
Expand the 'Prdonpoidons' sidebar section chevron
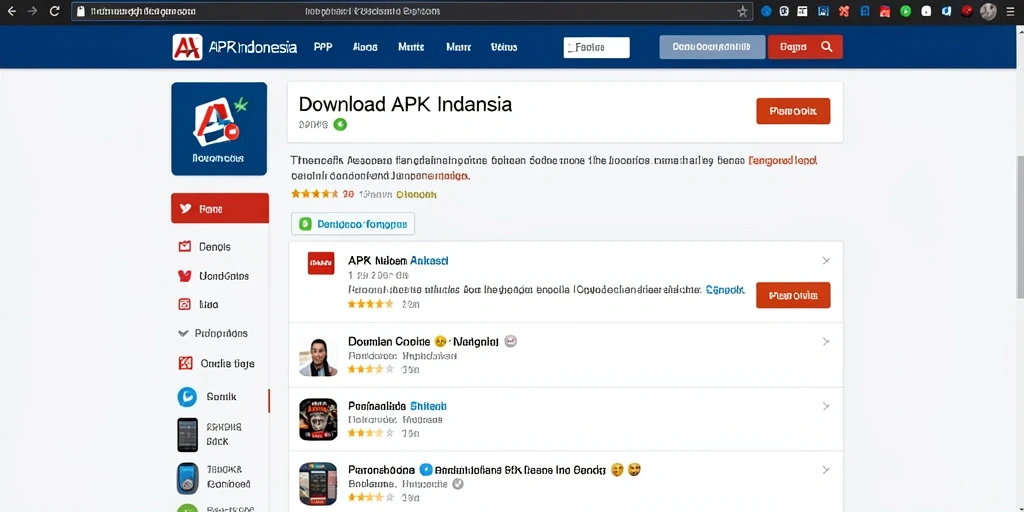(x=184, y=333)
